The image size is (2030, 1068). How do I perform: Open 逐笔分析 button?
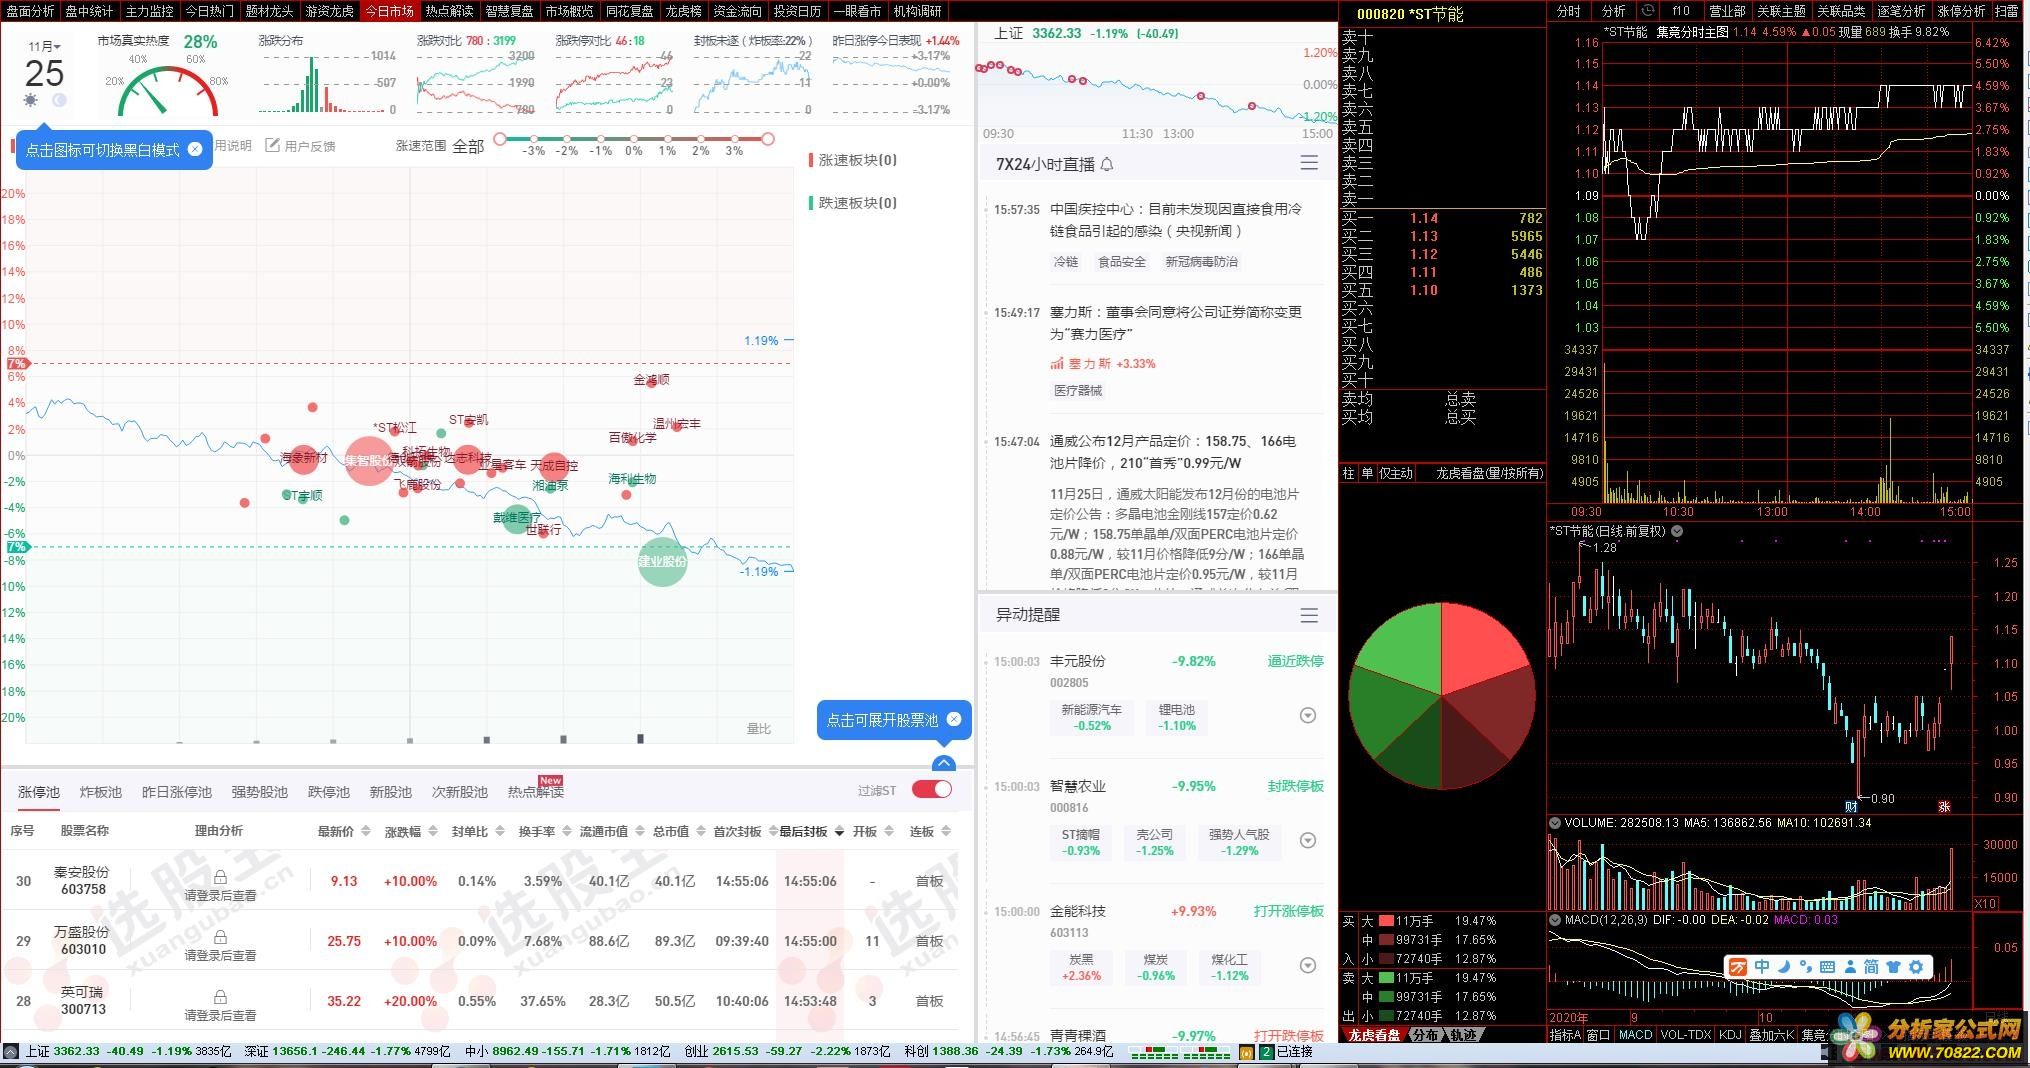(1900, 11)
